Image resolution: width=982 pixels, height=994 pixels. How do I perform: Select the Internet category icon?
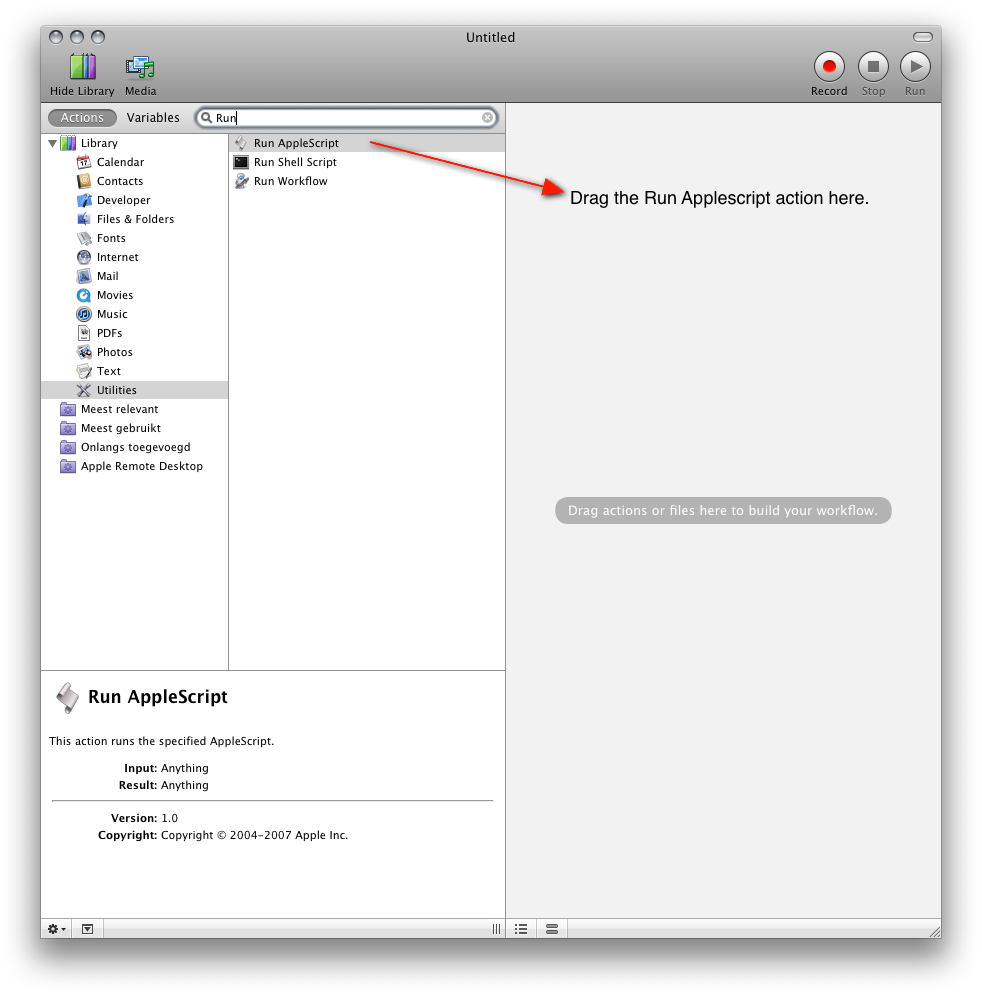[x=84, y=257]
